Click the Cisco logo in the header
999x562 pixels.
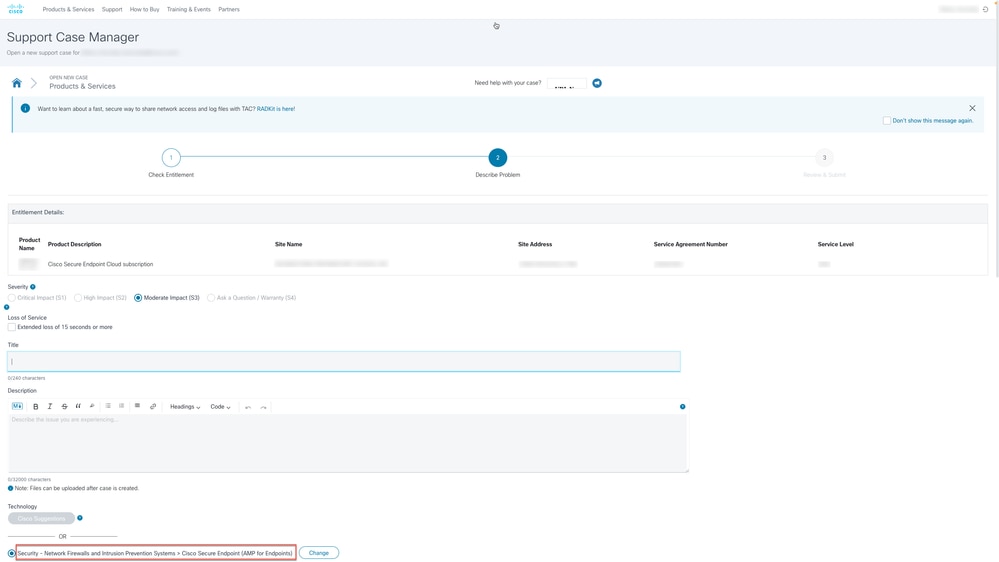pyautogui.click(x=15, y=9)
